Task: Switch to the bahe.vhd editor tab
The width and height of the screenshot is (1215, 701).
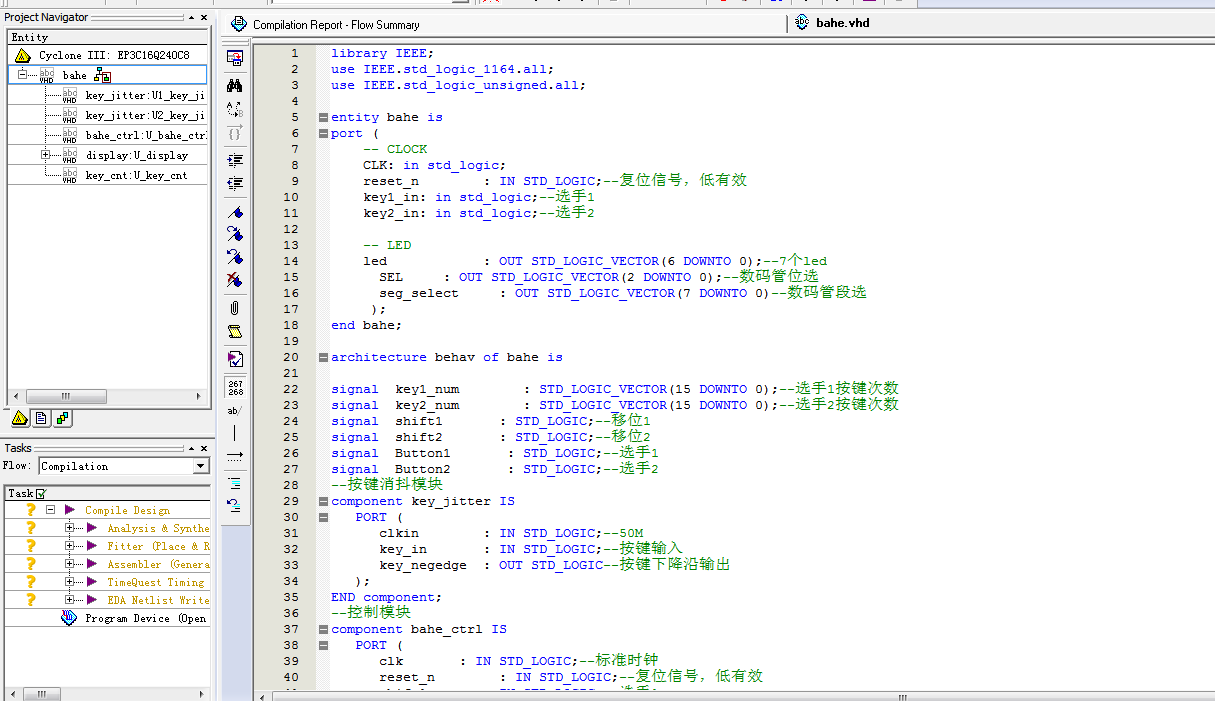Action: click(x=842, y=22)
